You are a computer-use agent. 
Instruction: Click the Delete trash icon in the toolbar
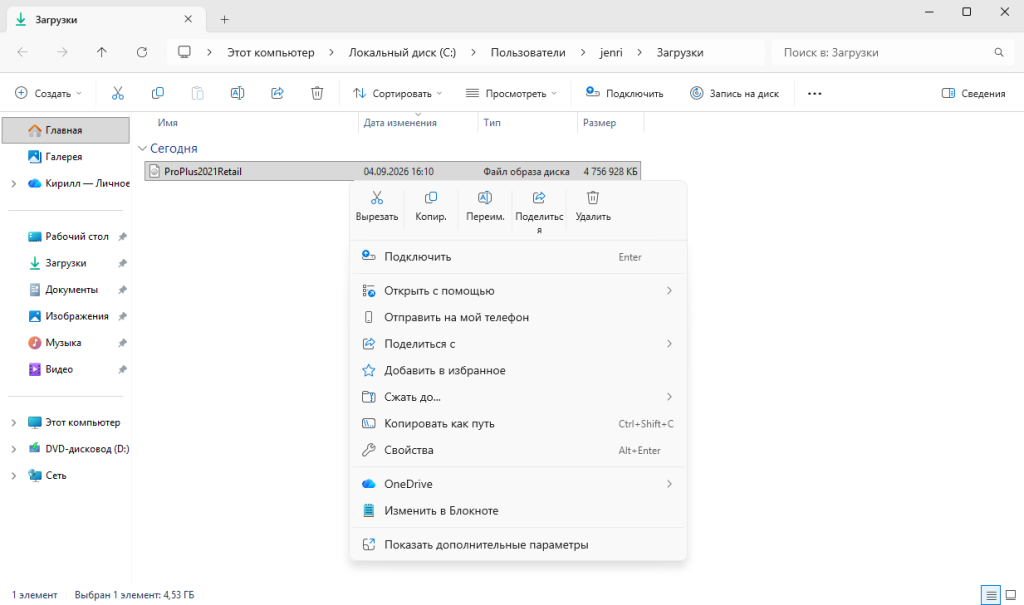317,93
